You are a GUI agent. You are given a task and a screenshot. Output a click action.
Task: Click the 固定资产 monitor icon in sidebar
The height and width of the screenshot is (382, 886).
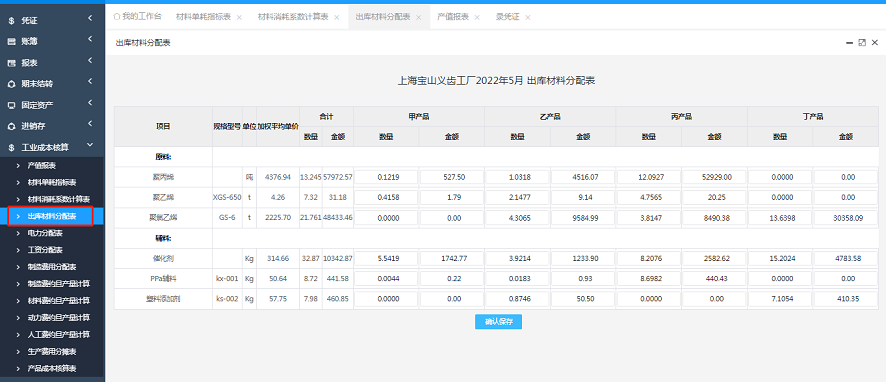(11, 105)
